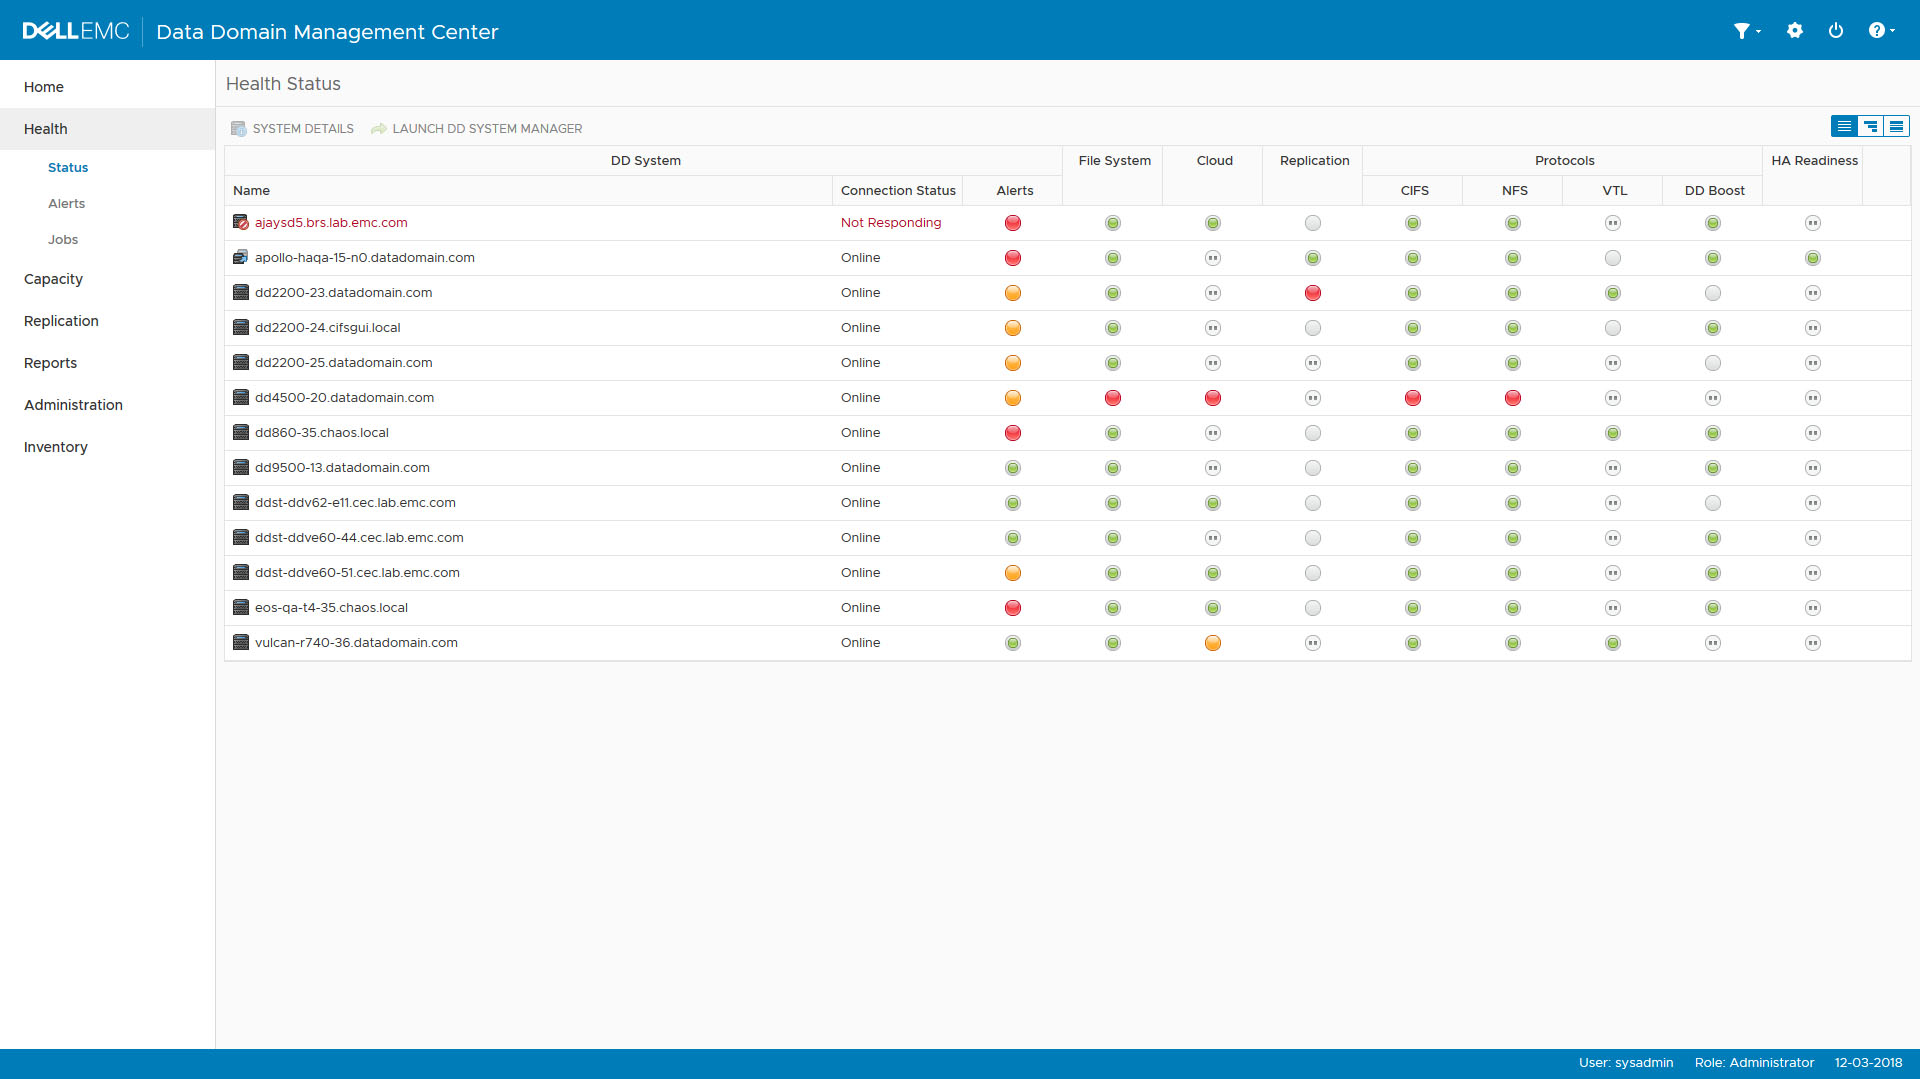
Task: Click the System Details icon
Action: [x=239, y=128]
